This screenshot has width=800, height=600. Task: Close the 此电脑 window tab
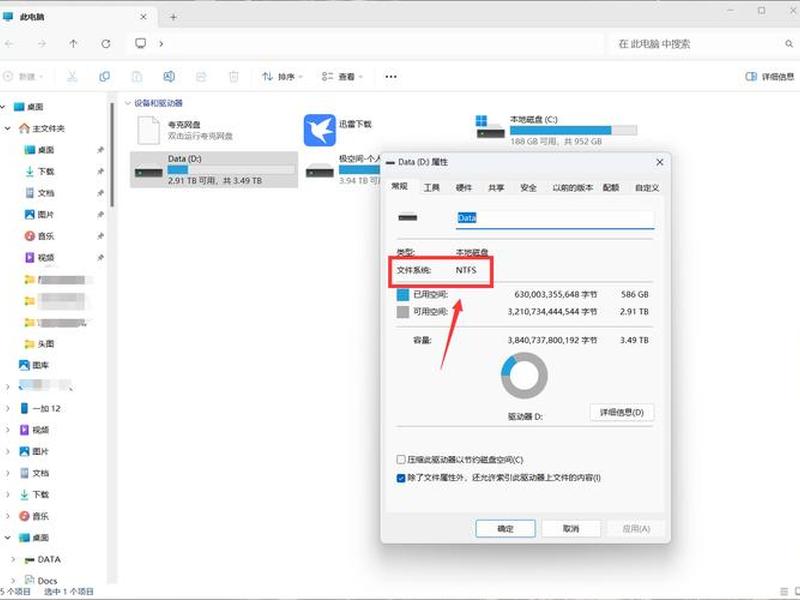coord(143,17)
